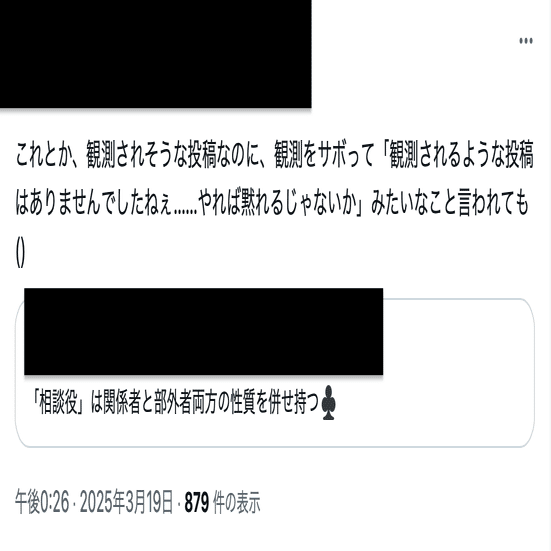Open the redacted author profile header

click(155, 54)
